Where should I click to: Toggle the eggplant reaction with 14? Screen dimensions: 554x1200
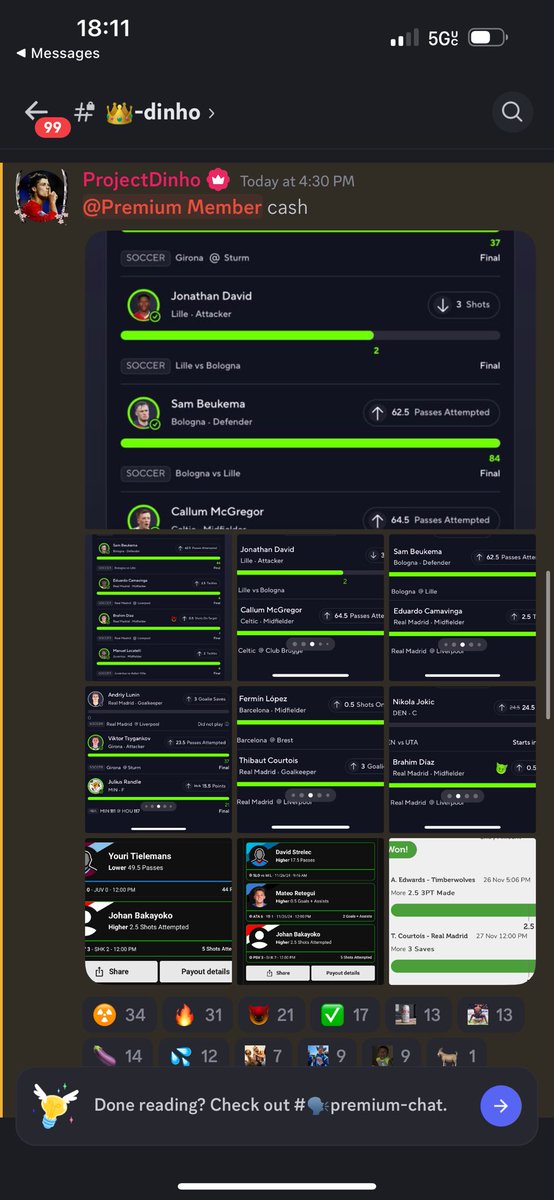pyautogui.click(x=118, y=1055)
